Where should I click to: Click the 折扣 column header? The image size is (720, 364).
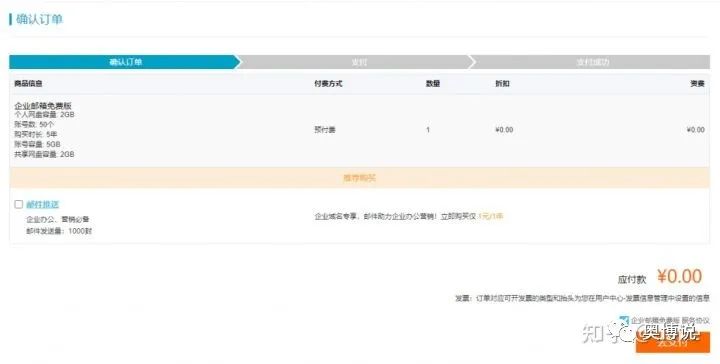(x=502, y=84)
